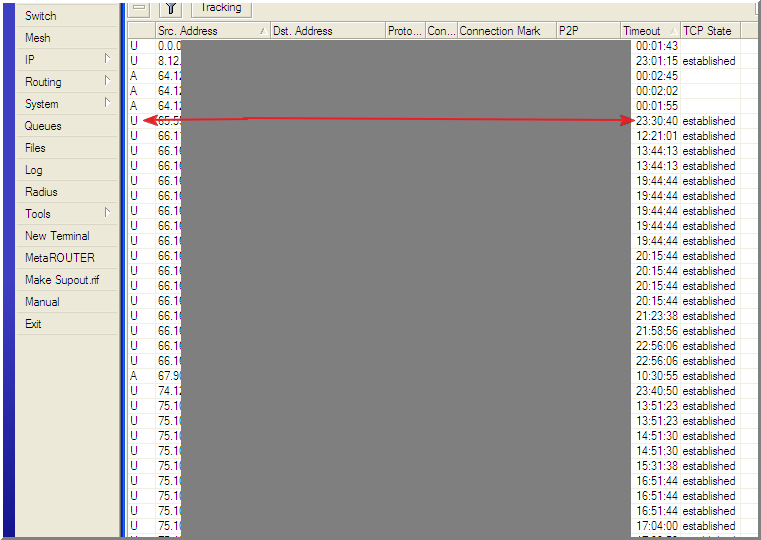Click source address starting 67.9
Viewport: 761px width, 540px height.
(169, 376)
